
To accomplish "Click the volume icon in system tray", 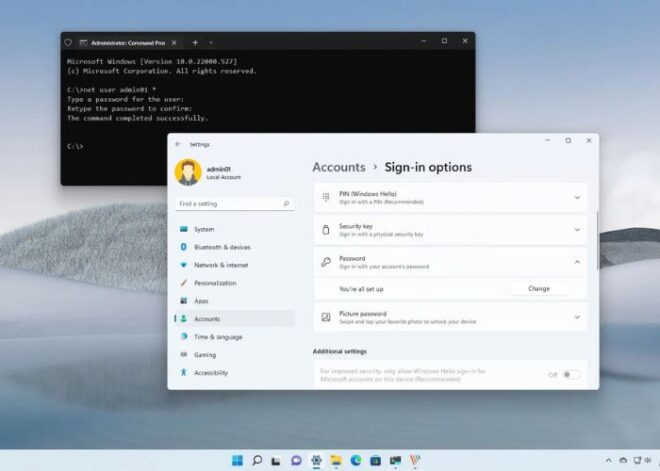I will [x=648, y=460].
